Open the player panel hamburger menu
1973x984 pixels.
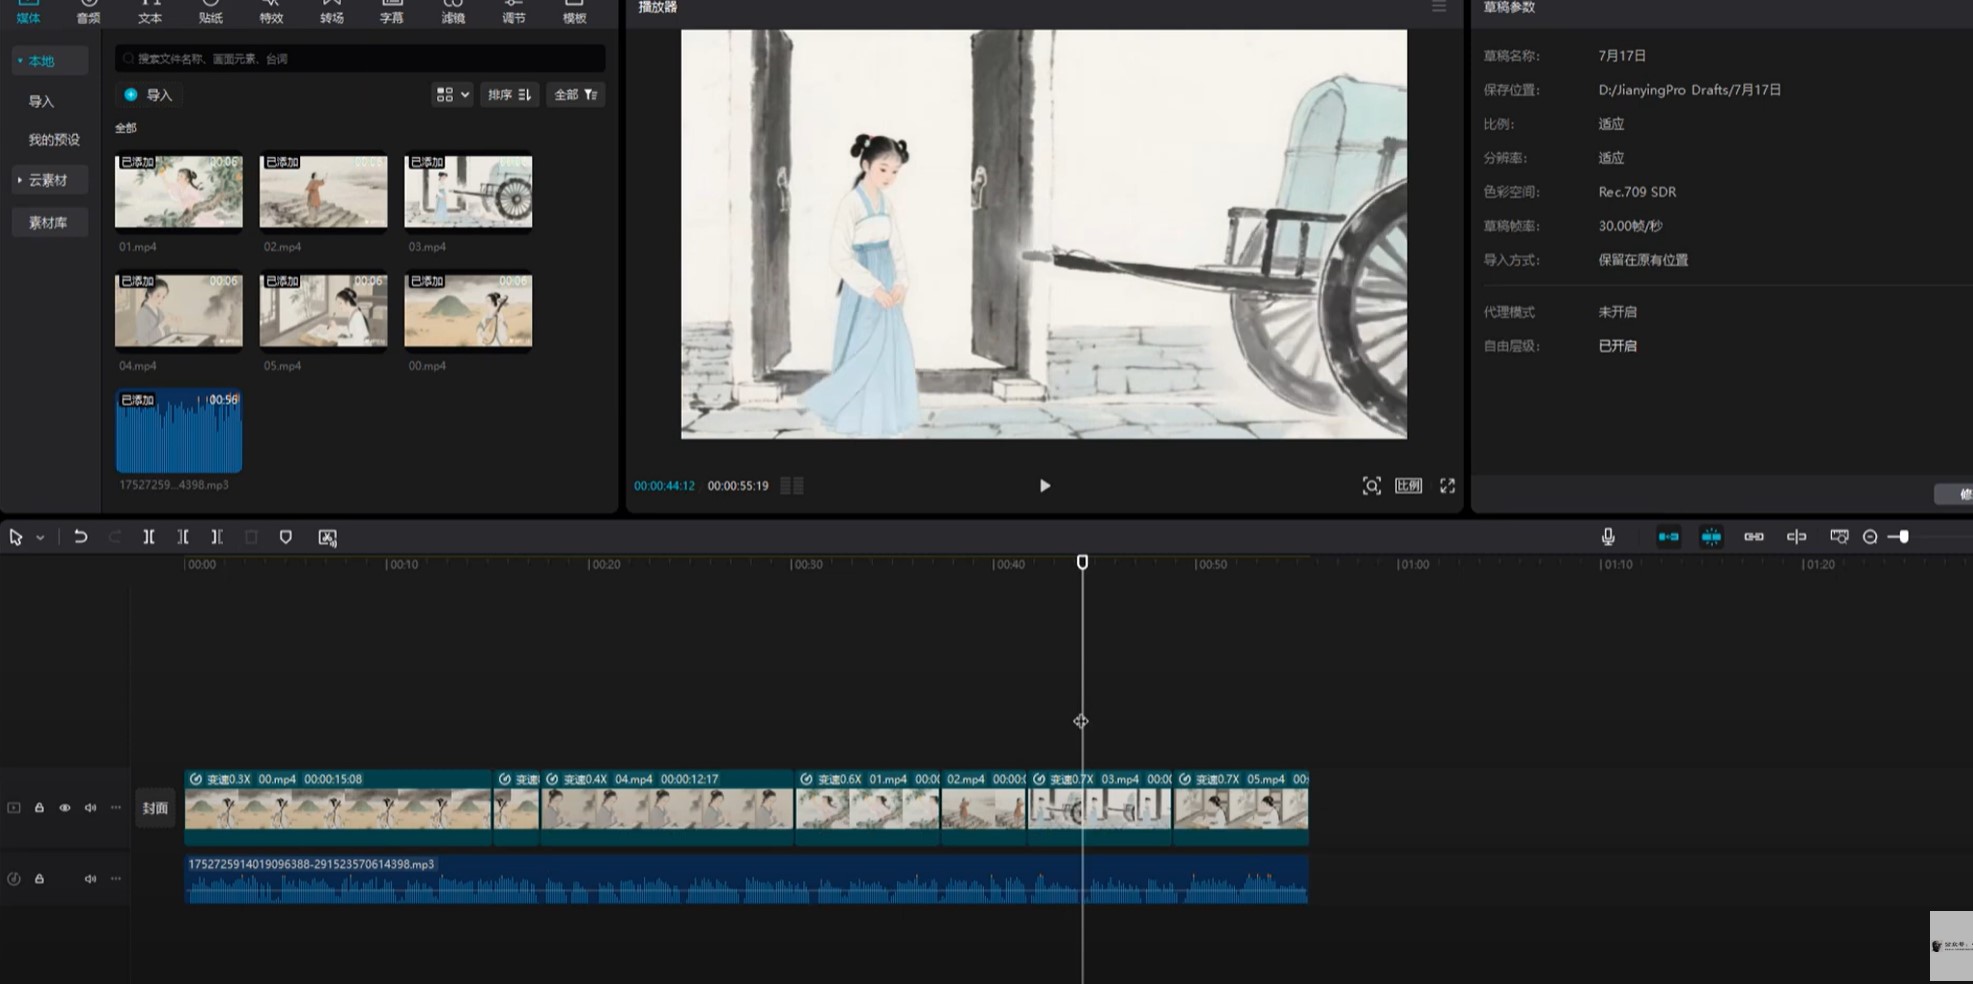pos(1439,7)
